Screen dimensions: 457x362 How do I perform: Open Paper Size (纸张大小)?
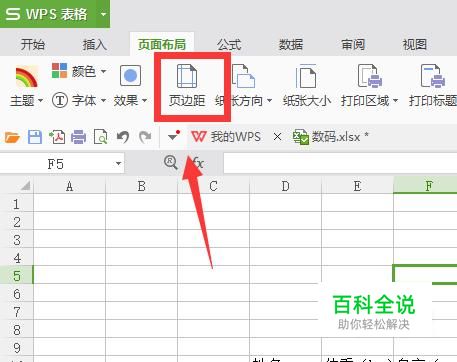tap(307, 86)
